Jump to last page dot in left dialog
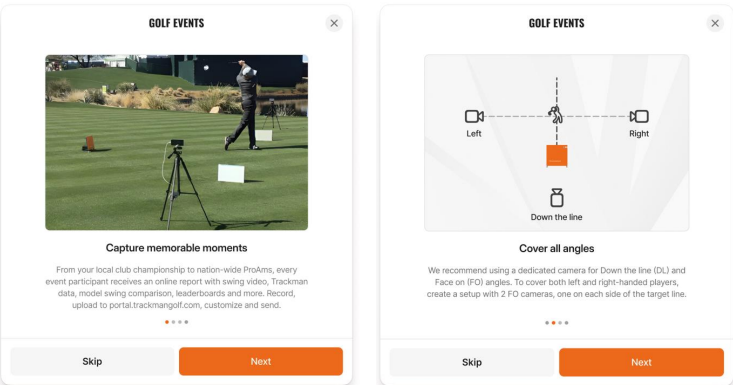The width and height of the screenshot is (733, 385). click(186, 322)
